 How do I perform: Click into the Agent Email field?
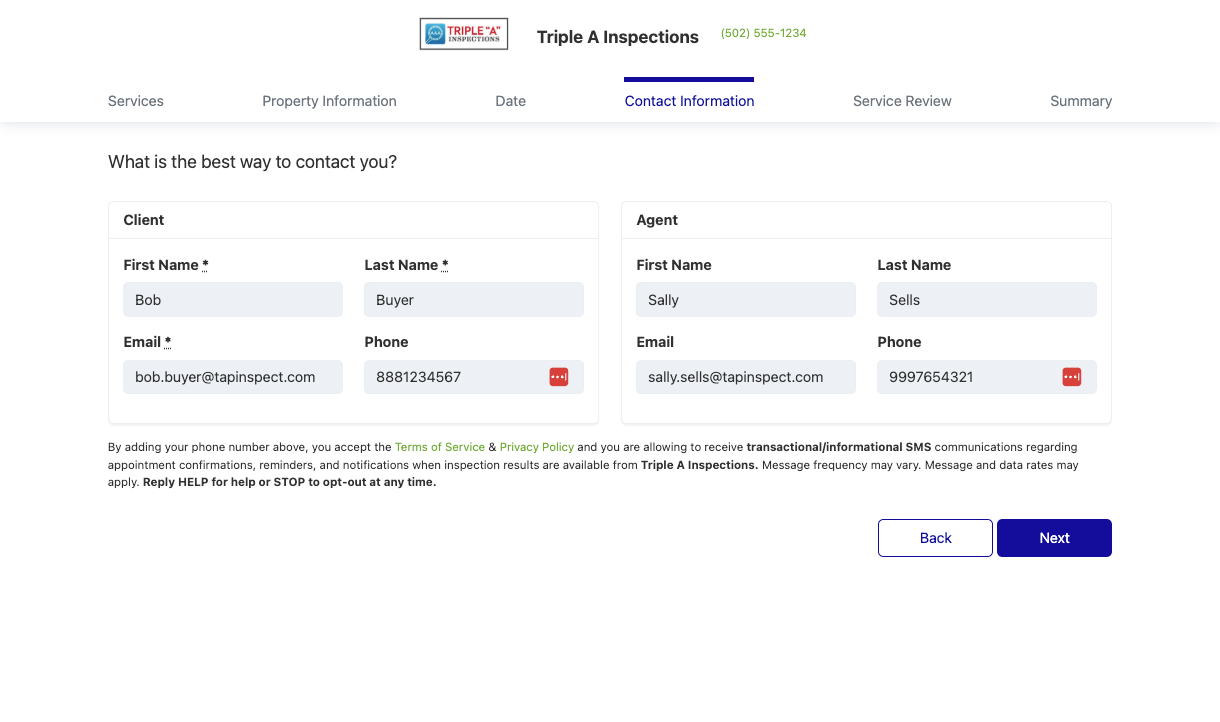(x=746, y=377)
